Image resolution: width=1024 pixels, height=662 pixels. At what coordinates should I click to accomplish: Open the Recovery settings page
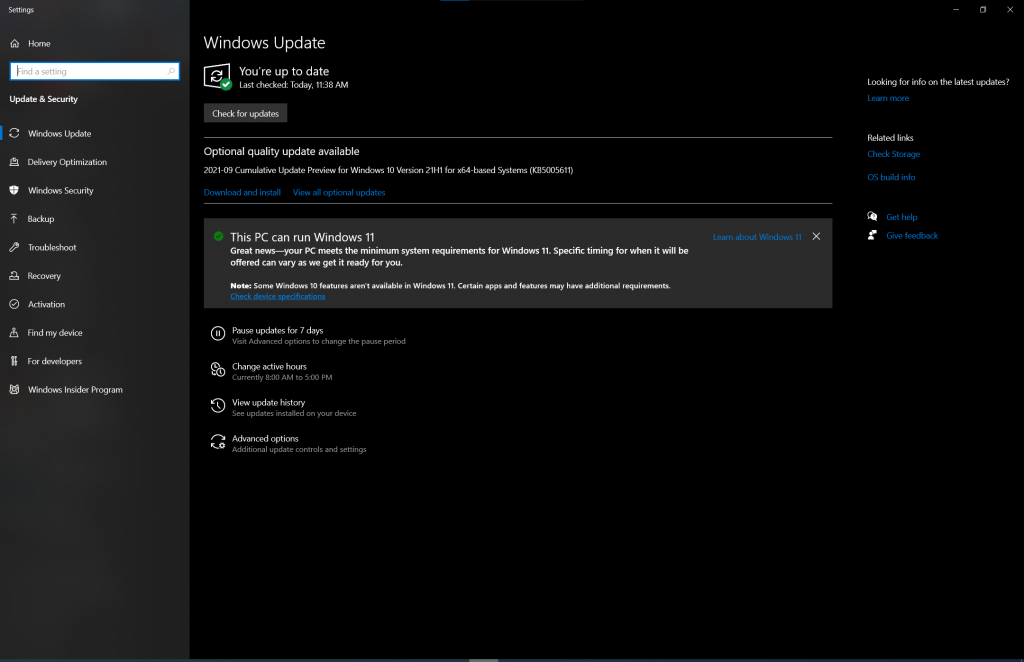[44, 276]
